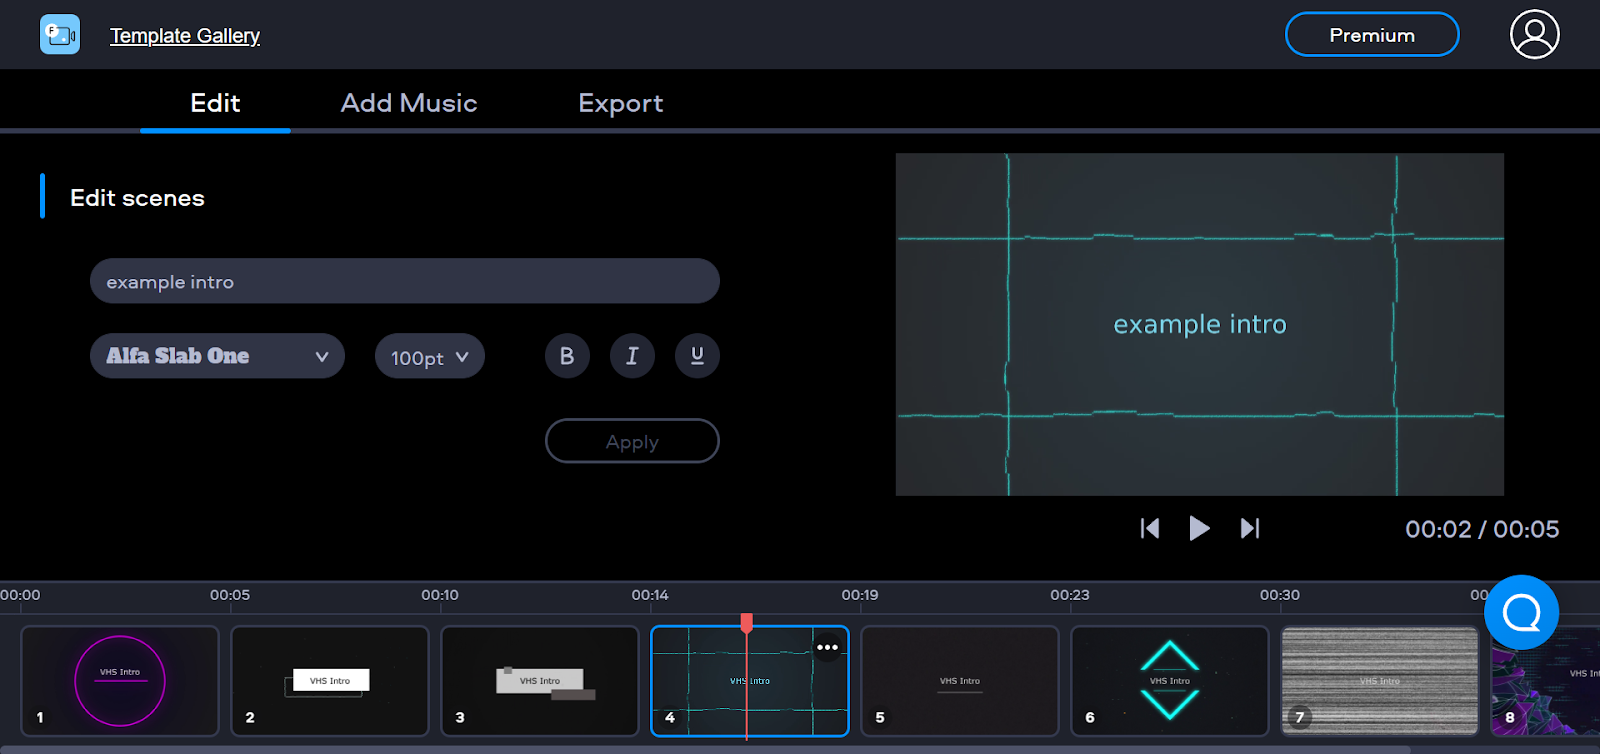The width and height of the screenshot is (1600, 754).
Task: Switch to the Add Music tab
Action: (409, 103)
